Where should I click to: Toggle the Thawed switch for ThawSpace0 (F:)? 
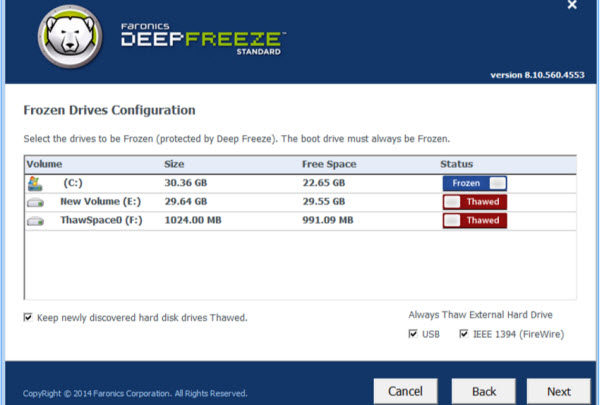click(475, 220)
